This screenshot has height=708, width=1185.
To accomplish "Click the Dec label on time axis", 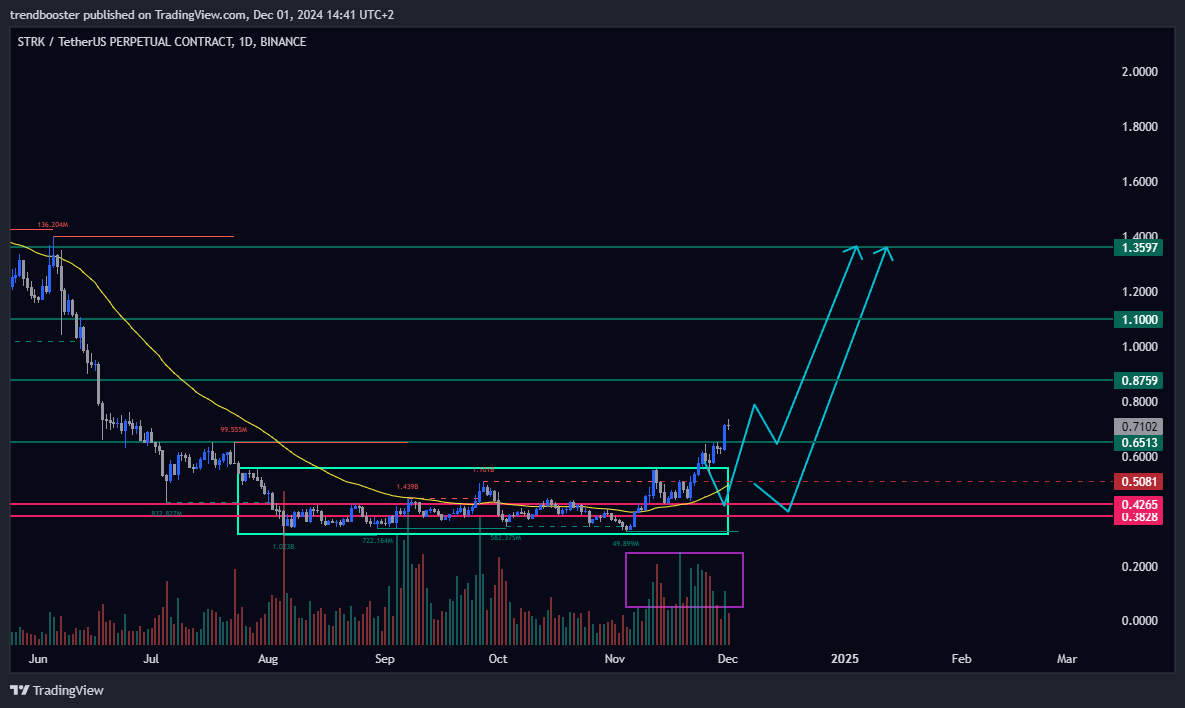I will pos(728,659).
